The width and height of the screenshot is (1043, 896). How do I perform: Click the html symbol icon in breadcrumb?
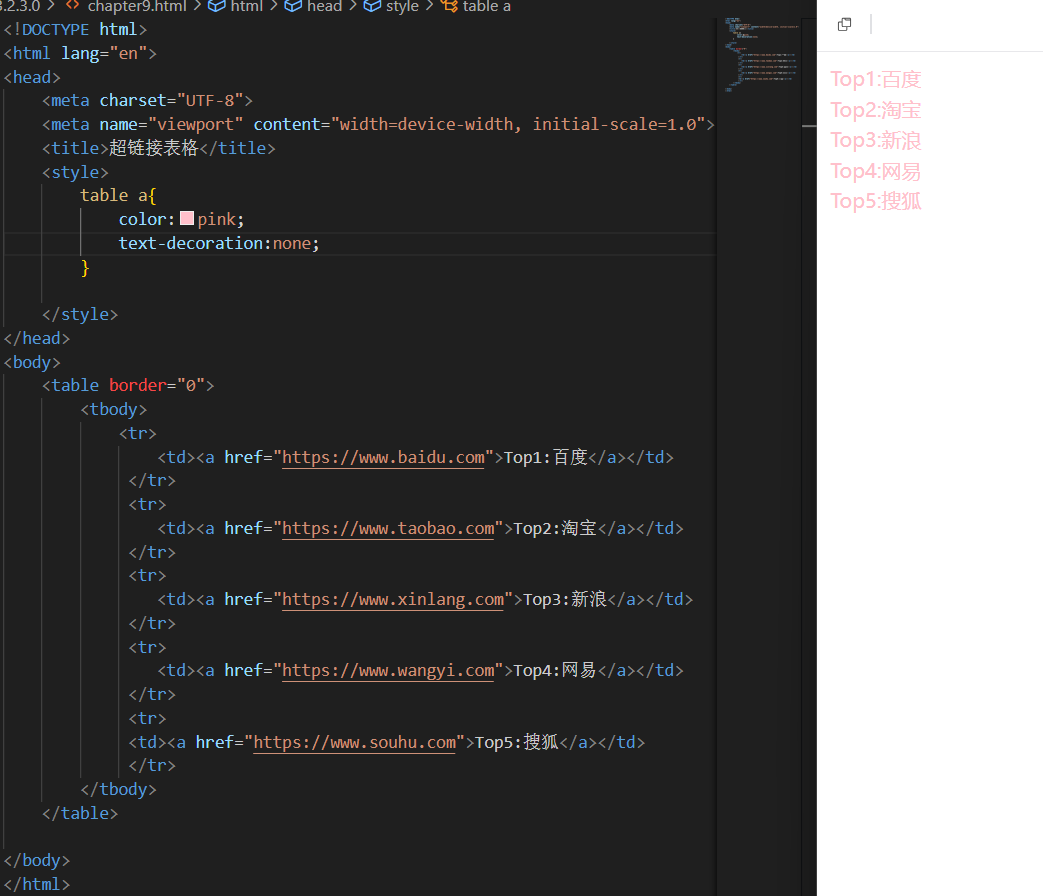(216, 6)
